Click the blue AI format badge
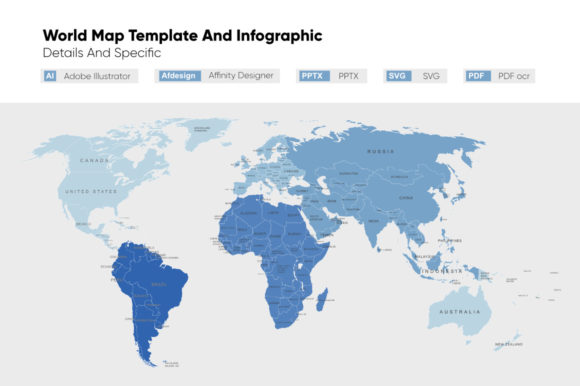Image resolution: width=580 pixels, height=386 pixels. pyautogui.click(x=50, y=76)
